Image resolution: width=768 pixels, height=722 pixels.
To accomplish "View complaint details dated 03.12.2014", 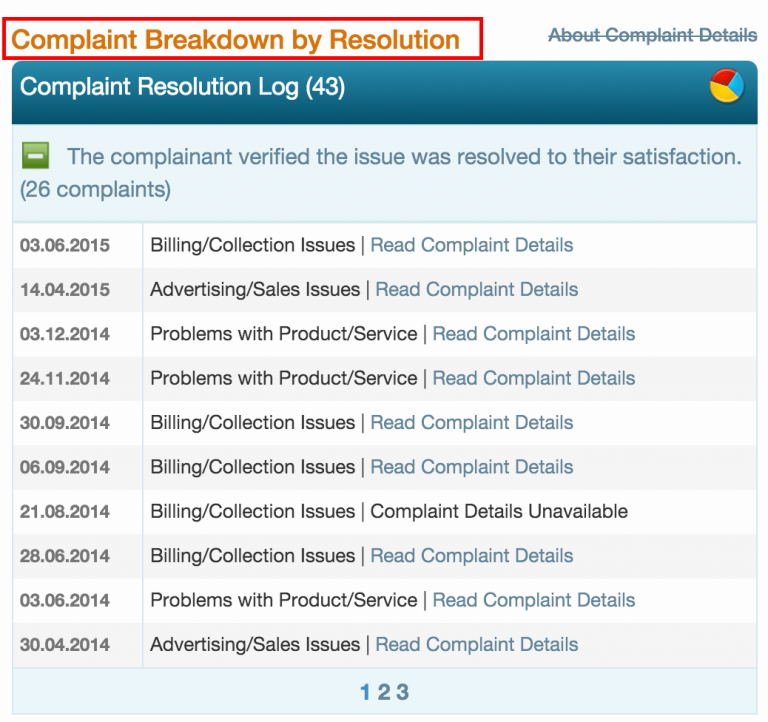I will click(533, 334).
